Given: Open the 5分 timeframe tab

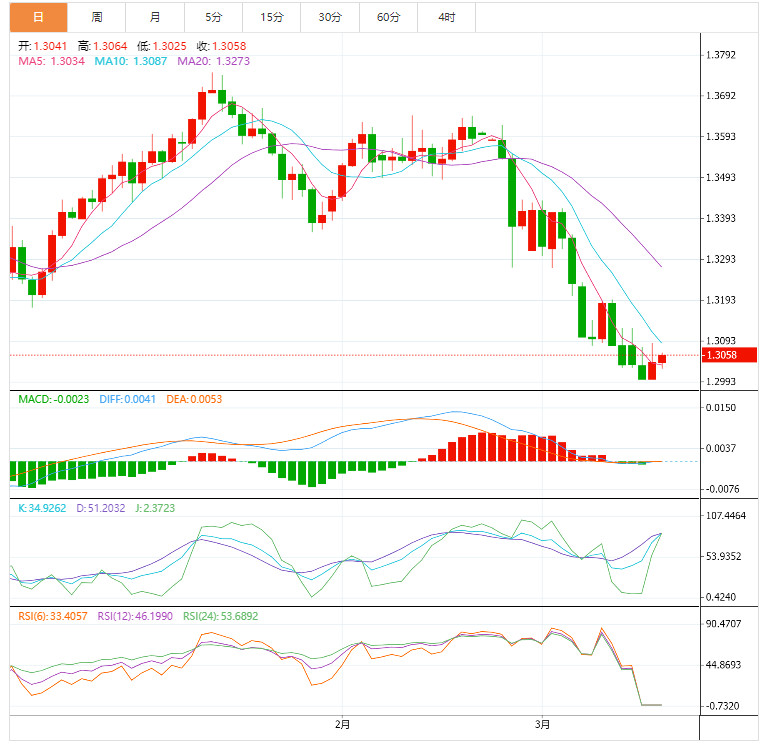Looking at the screenshot, I should click(x=213, y=17).
